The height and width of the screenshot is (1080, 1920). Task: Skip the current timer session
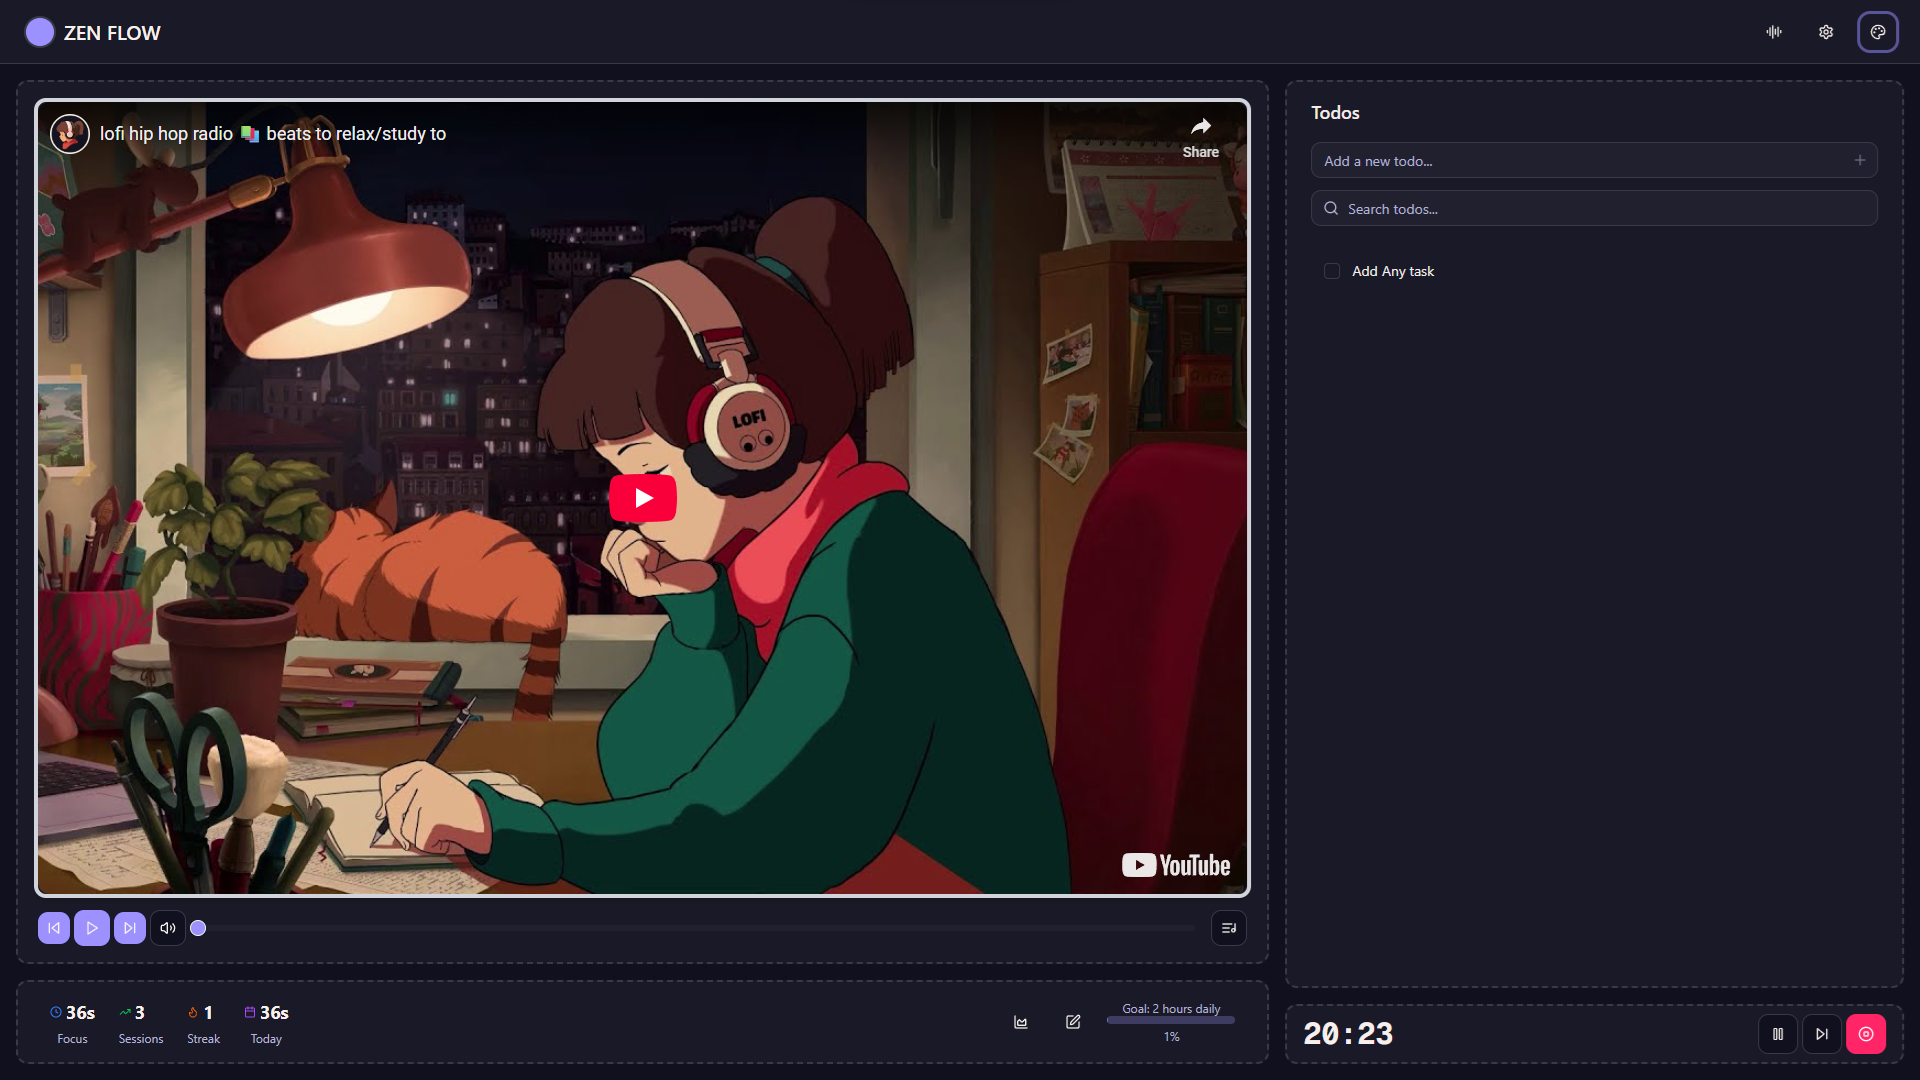click(1822, 1034)
